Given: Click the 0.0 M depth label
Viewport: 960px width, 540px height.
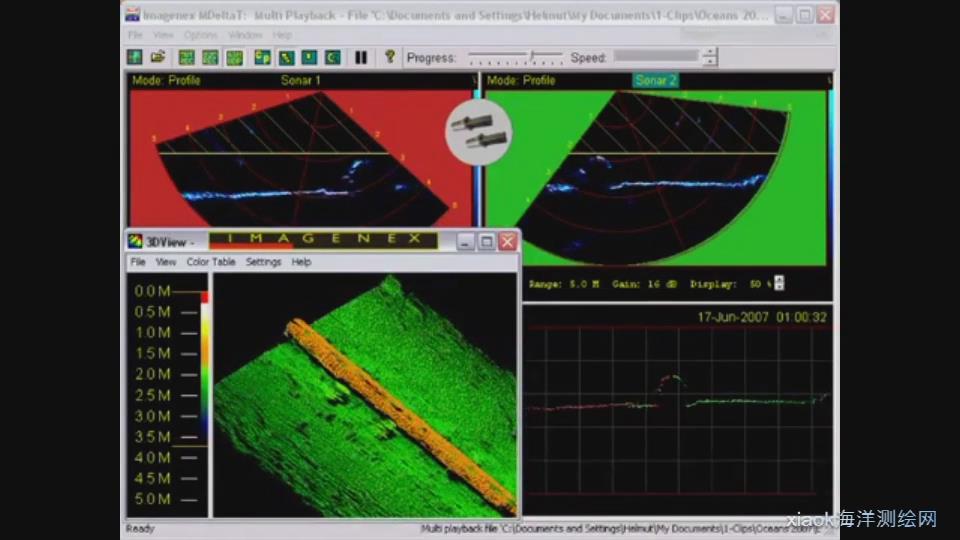Looking at the screenshot, I should point(152,291).
